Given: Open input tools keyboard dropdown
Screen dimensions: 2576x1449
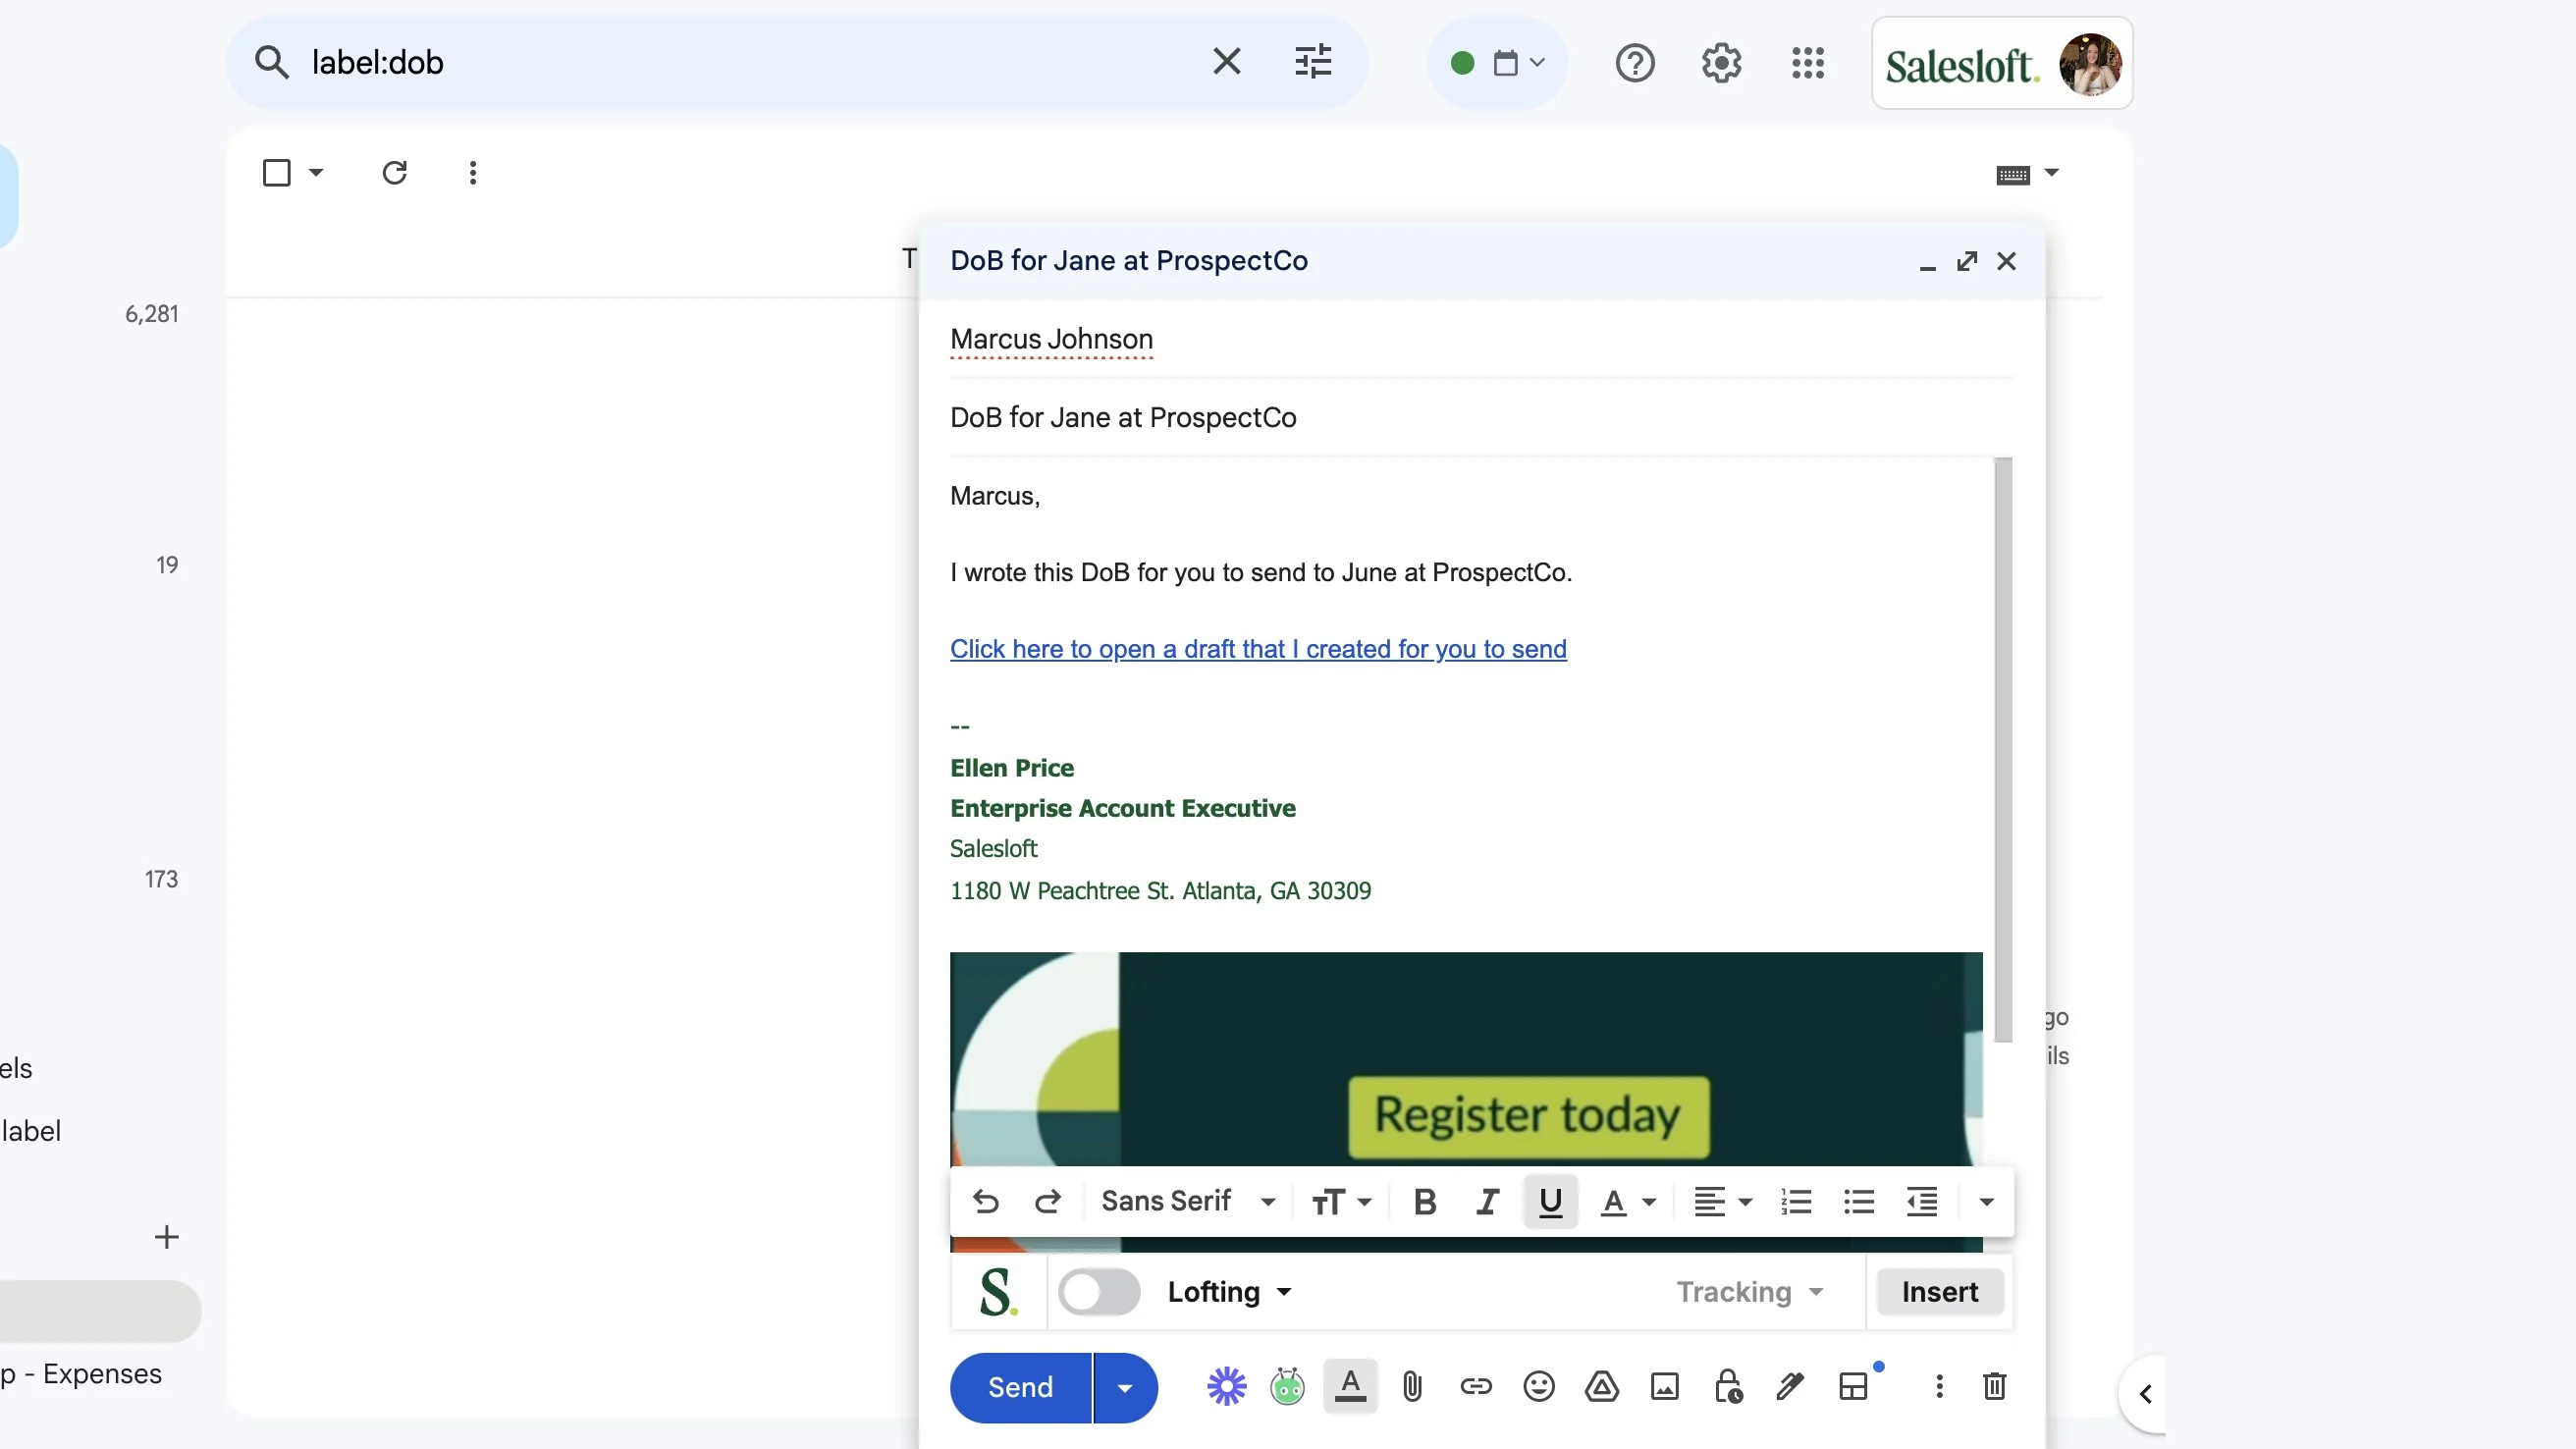Looking at the screenshot, I should tap(2027, 174).
